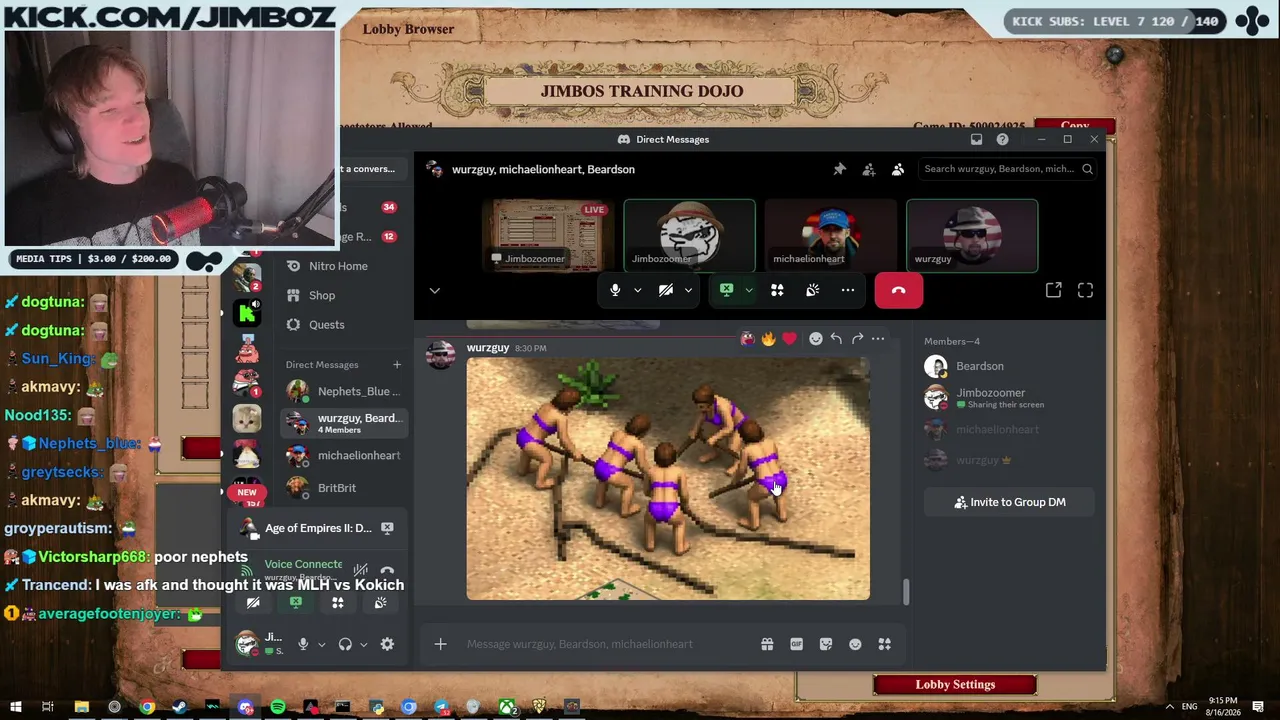Image resolution: width=1280 pixels, height=720 pixels.
Task: Open attachment plus menu in message bar
Action: click(x=440, y=644)
